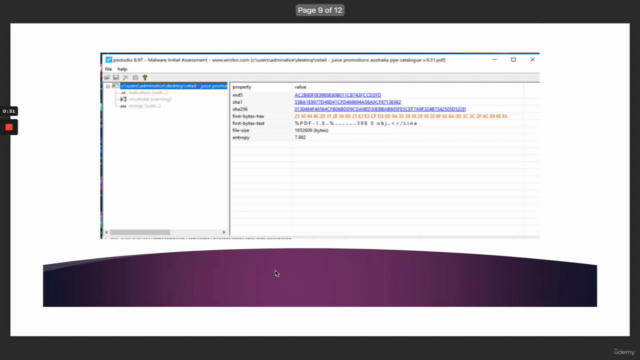Select the first-bytes-text value

click(x=356, y=123)
